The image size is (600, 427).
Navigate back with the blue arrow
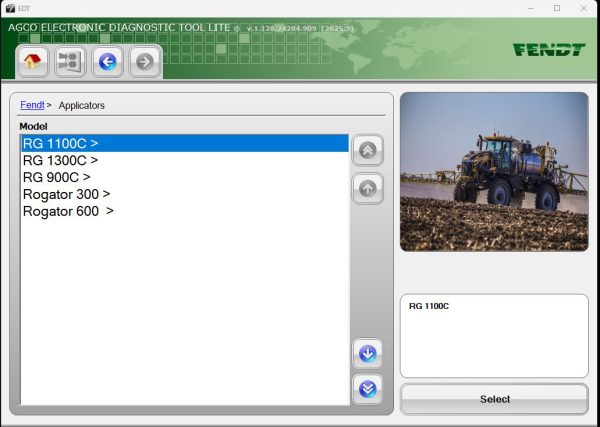point(108,62)
